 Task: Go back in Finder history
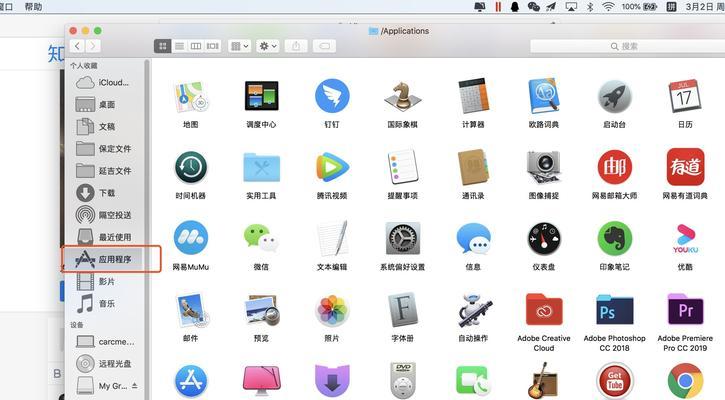pos(77,46)
